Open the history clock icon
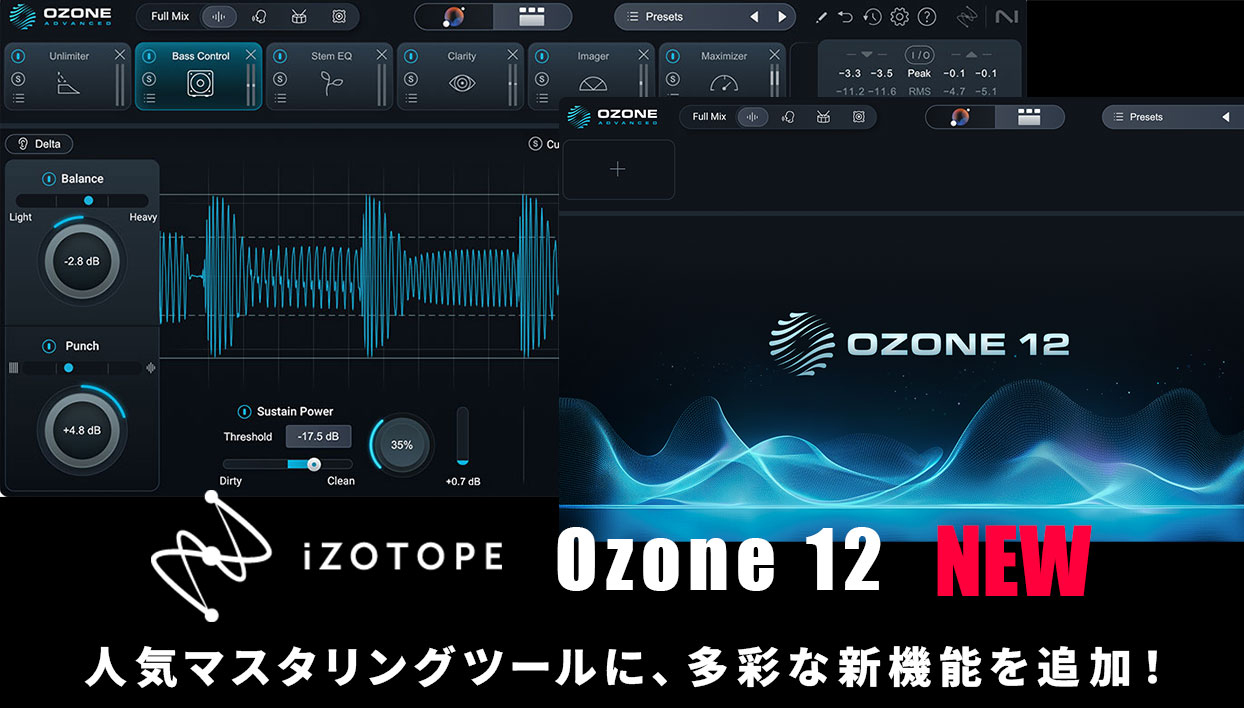 point(872,17)
